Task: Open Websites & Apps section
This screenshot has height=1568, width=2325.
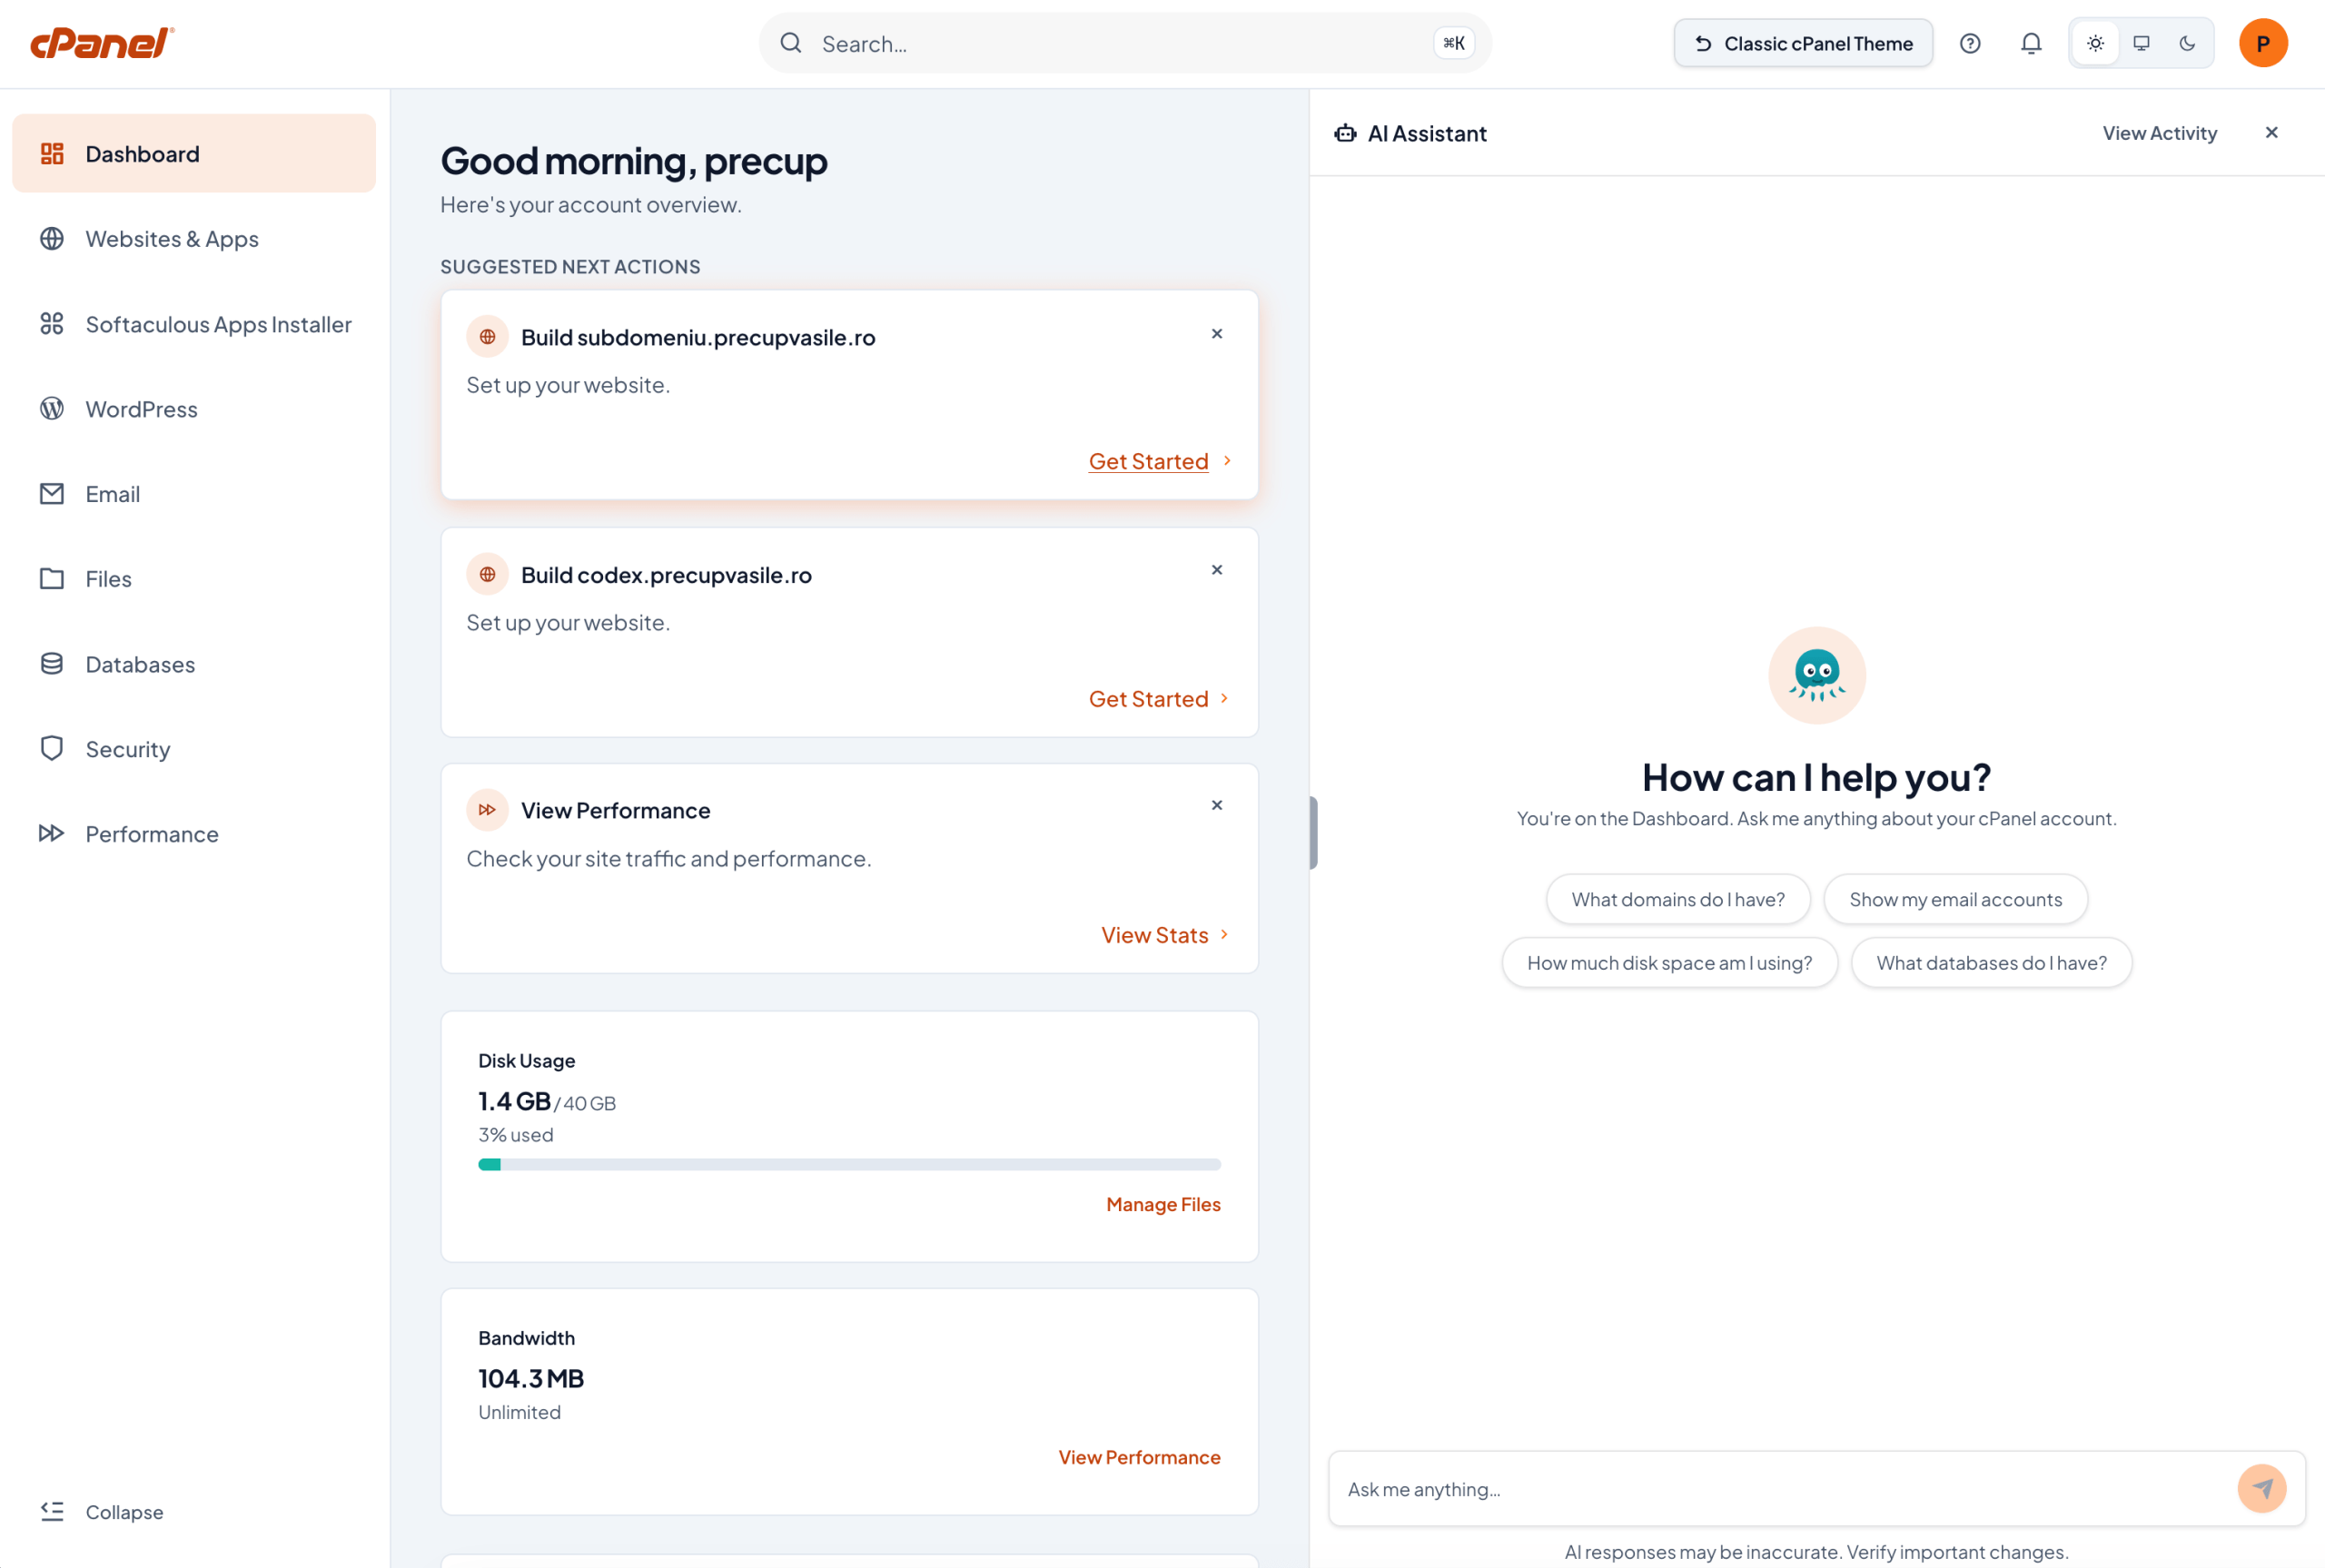Action: pyautogui.click(x=194, y=239)
